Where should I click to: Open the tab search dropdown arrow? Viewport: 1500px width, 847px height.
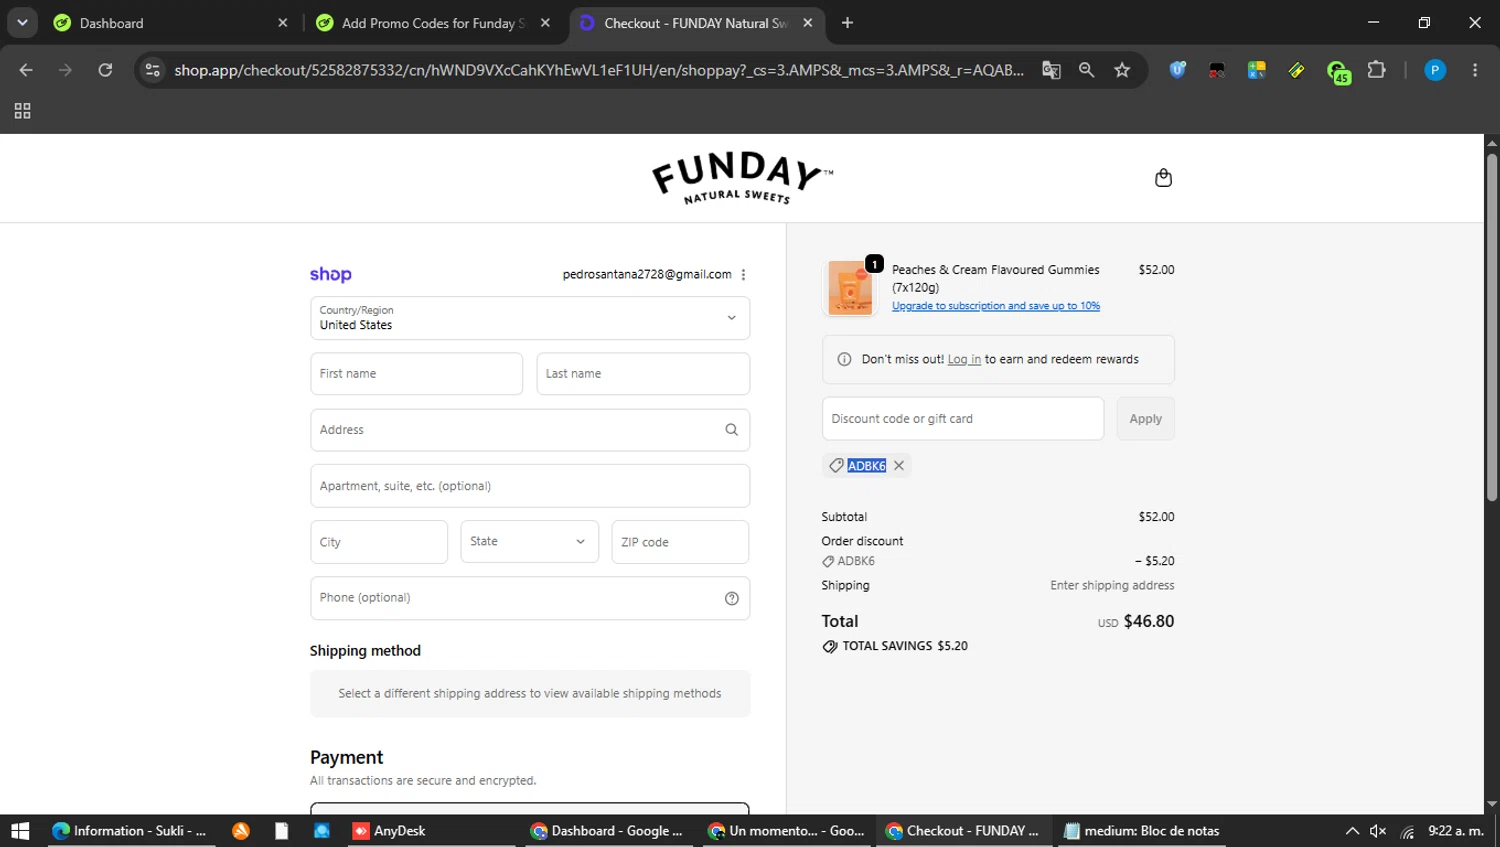[22, 23]
